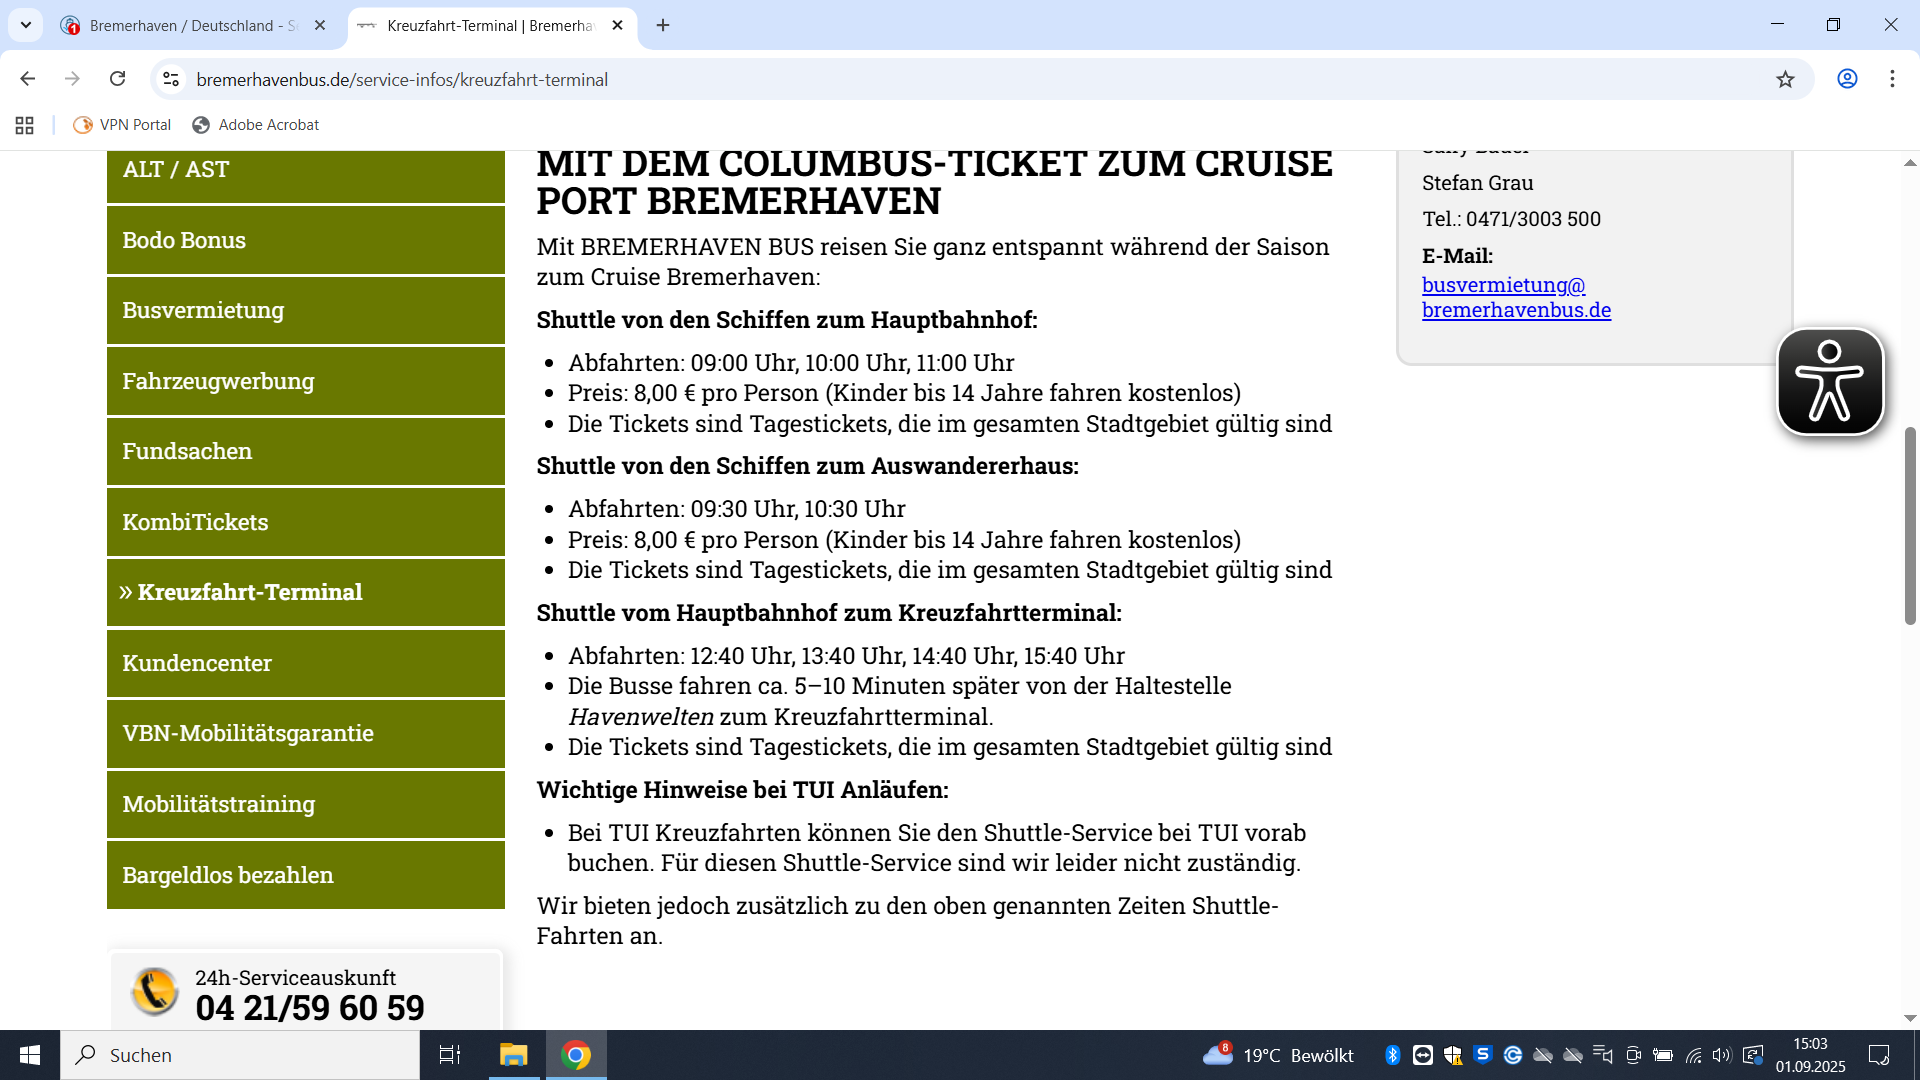Open File Explorer from taskbar
The image size is (1920, 1080).
513,1055
